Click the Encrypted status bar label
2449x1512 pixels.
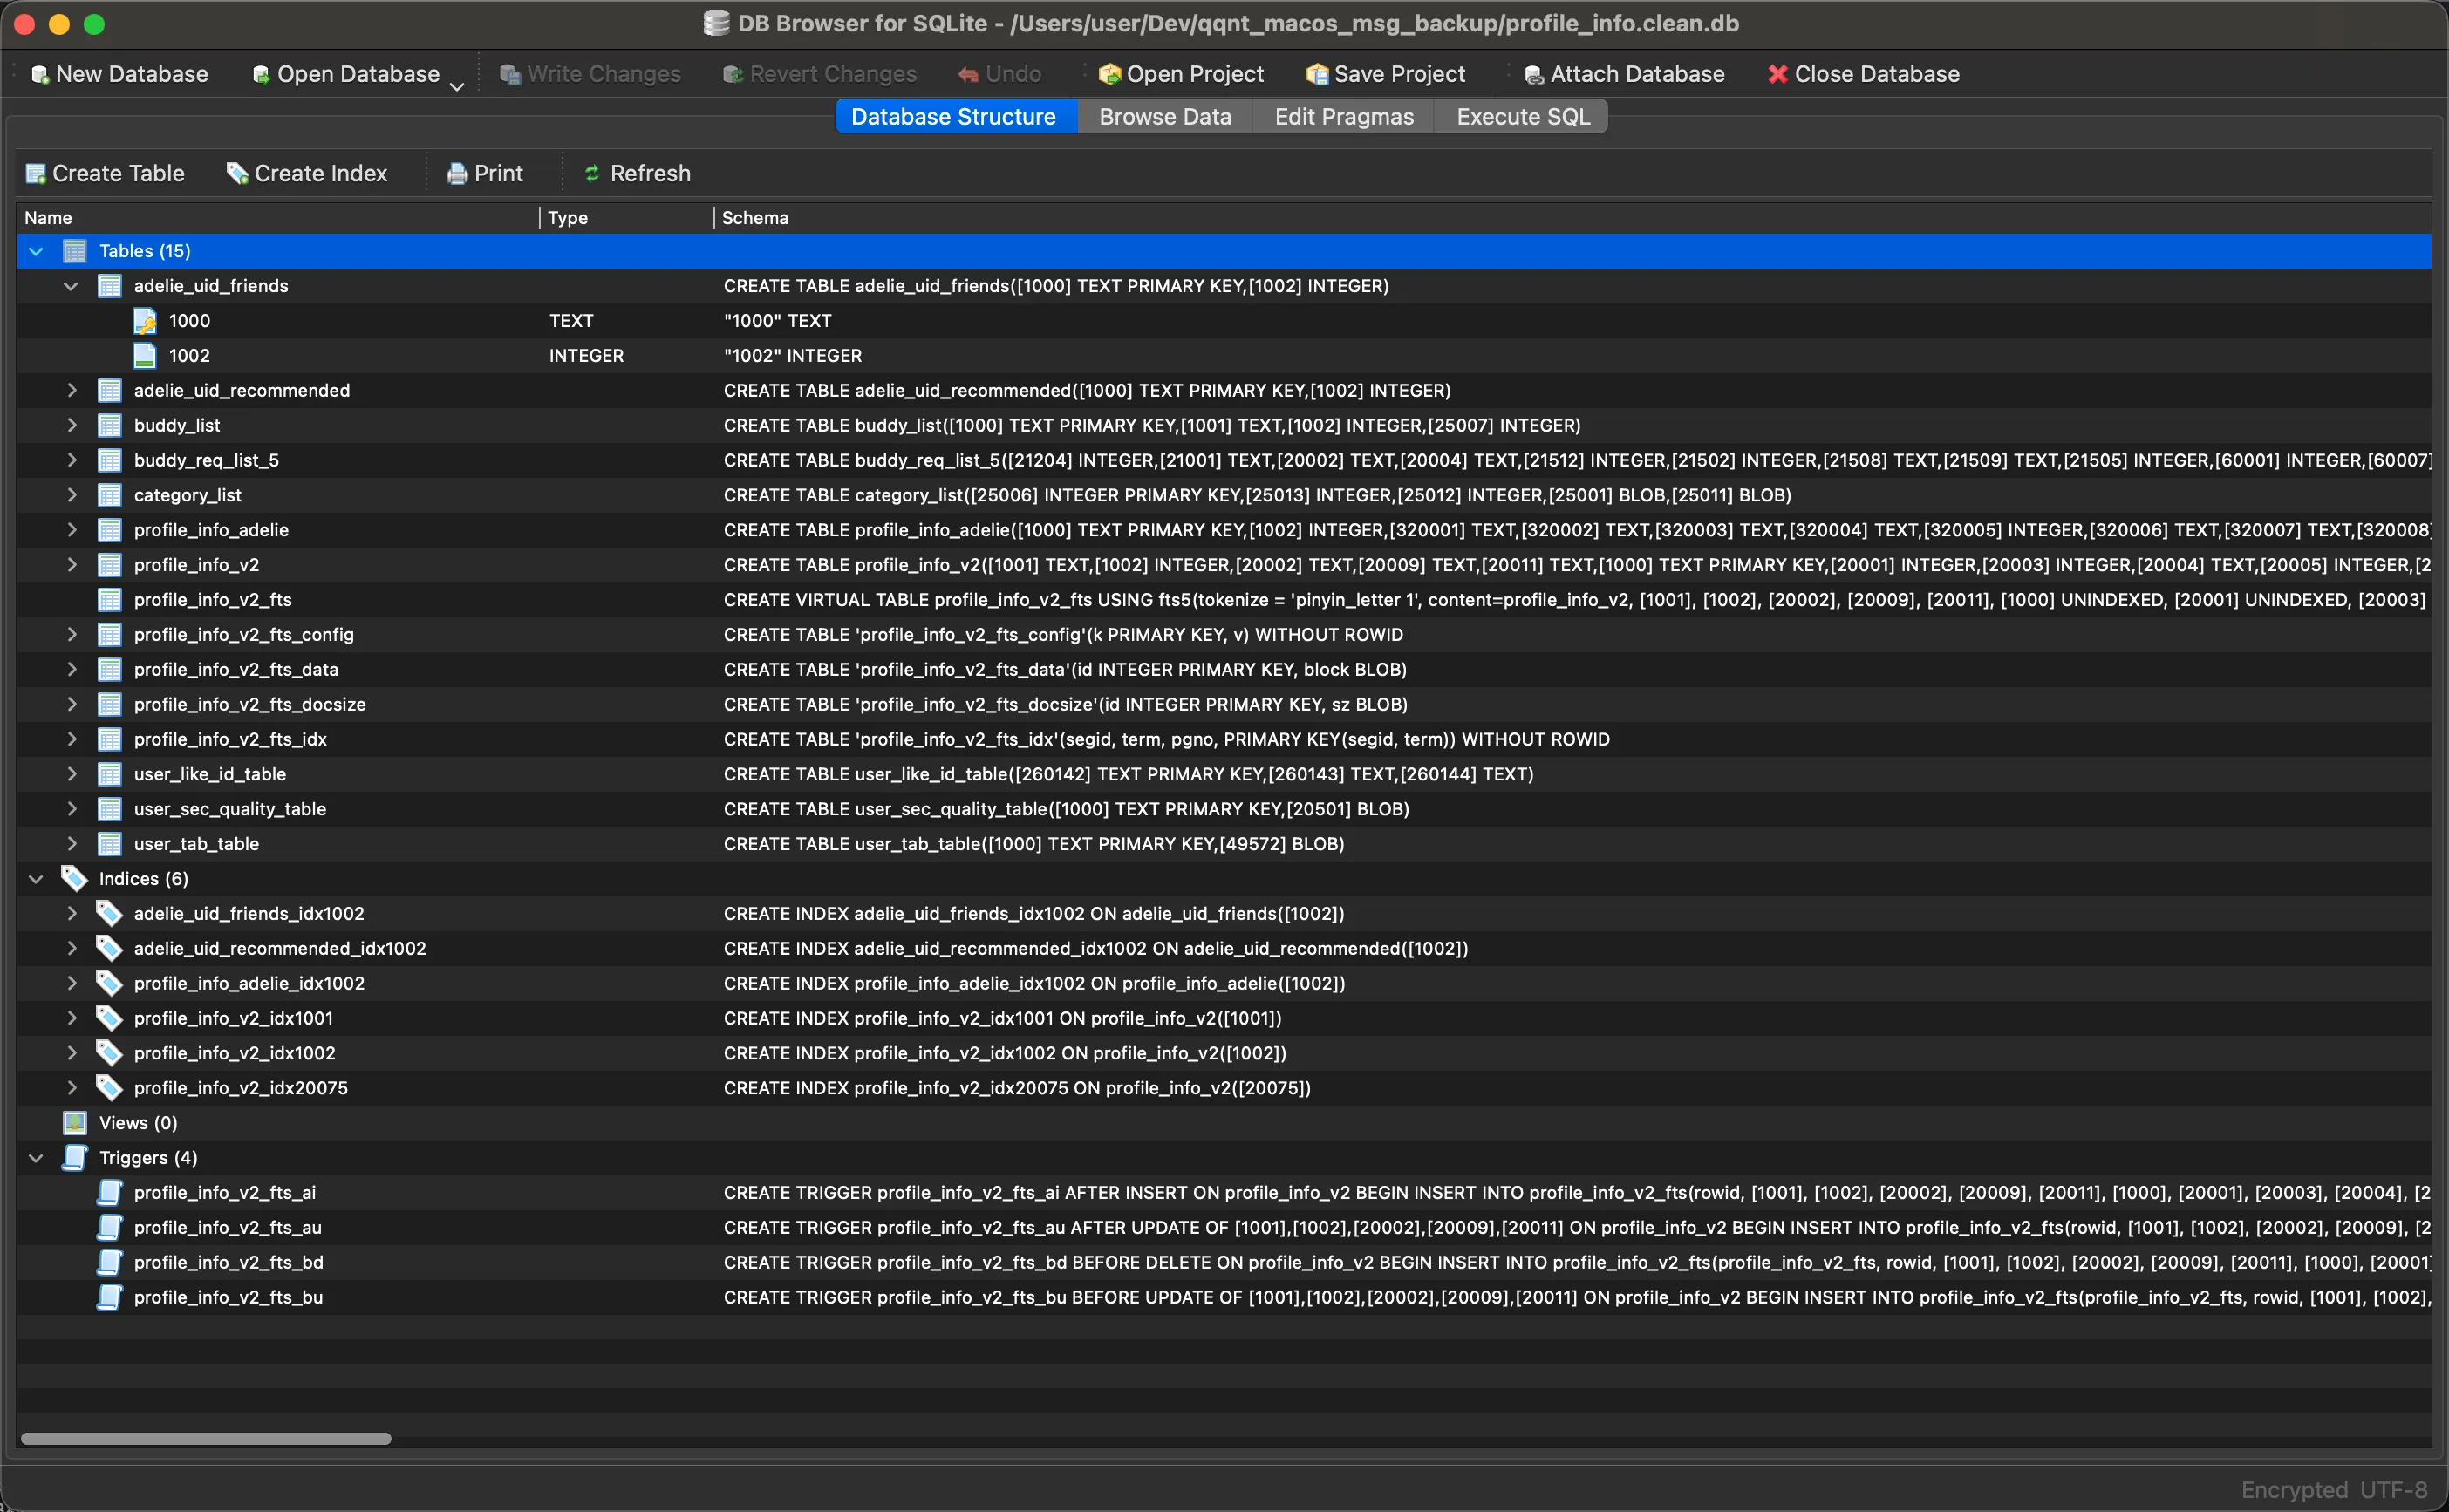[x=2293, y=1490]
